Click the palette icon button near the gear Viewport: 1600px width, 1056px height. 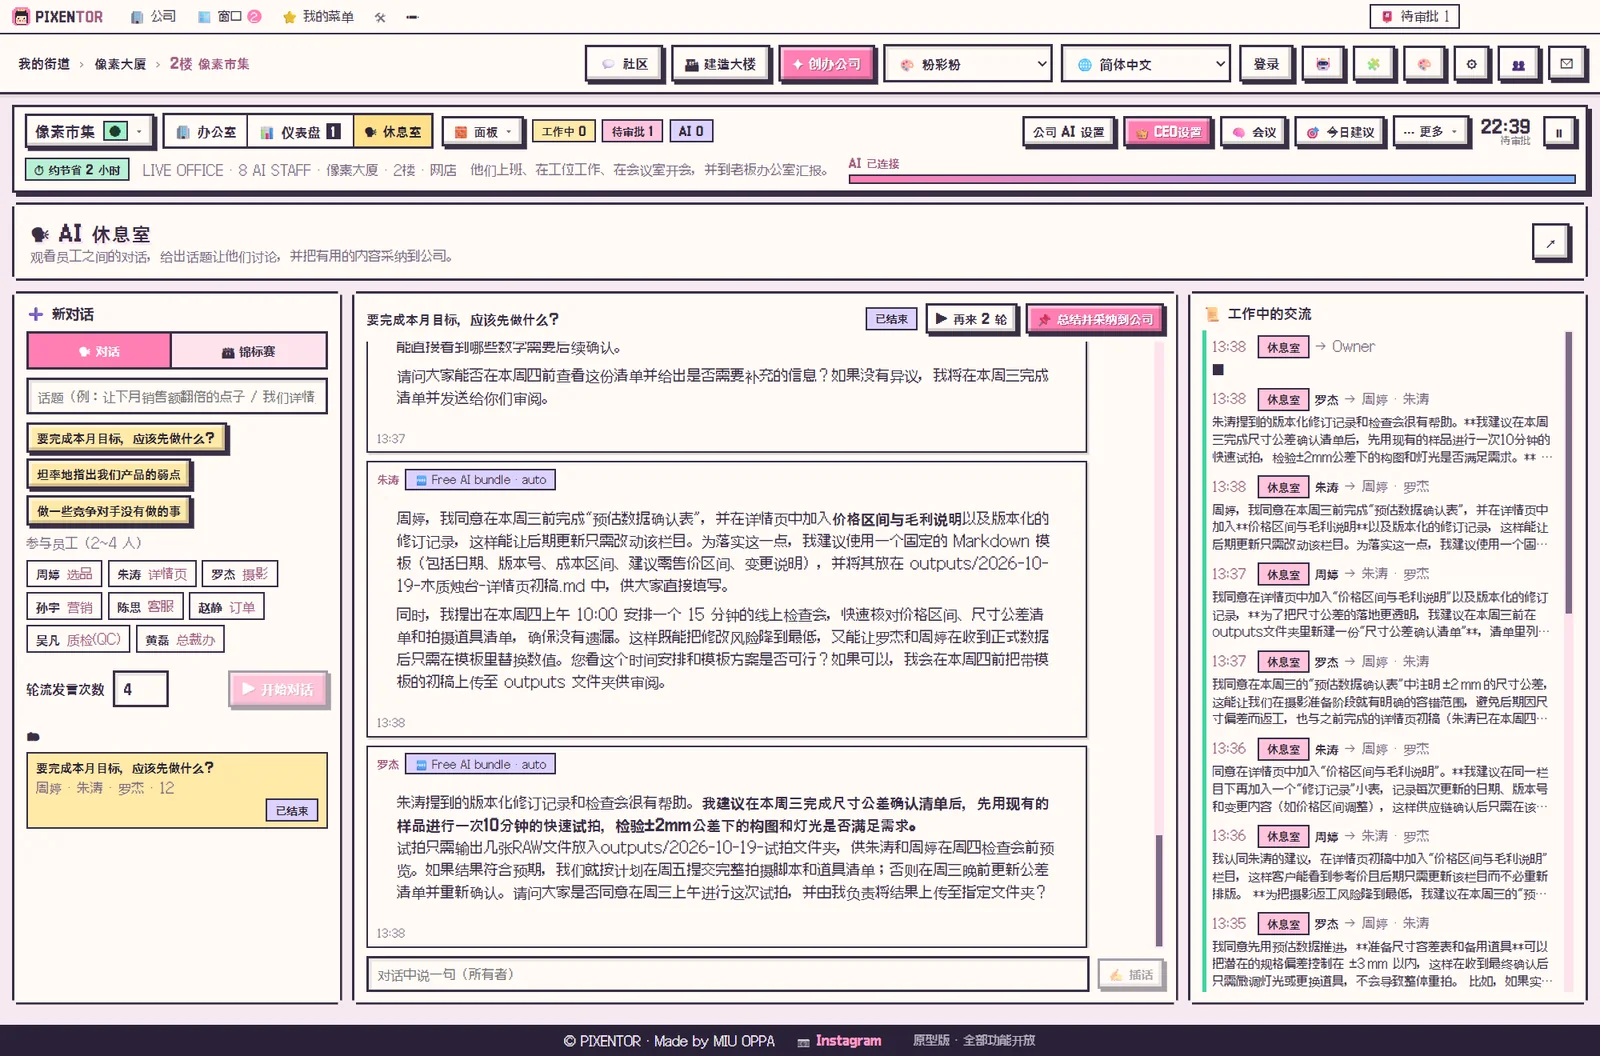coord(1423,64)
